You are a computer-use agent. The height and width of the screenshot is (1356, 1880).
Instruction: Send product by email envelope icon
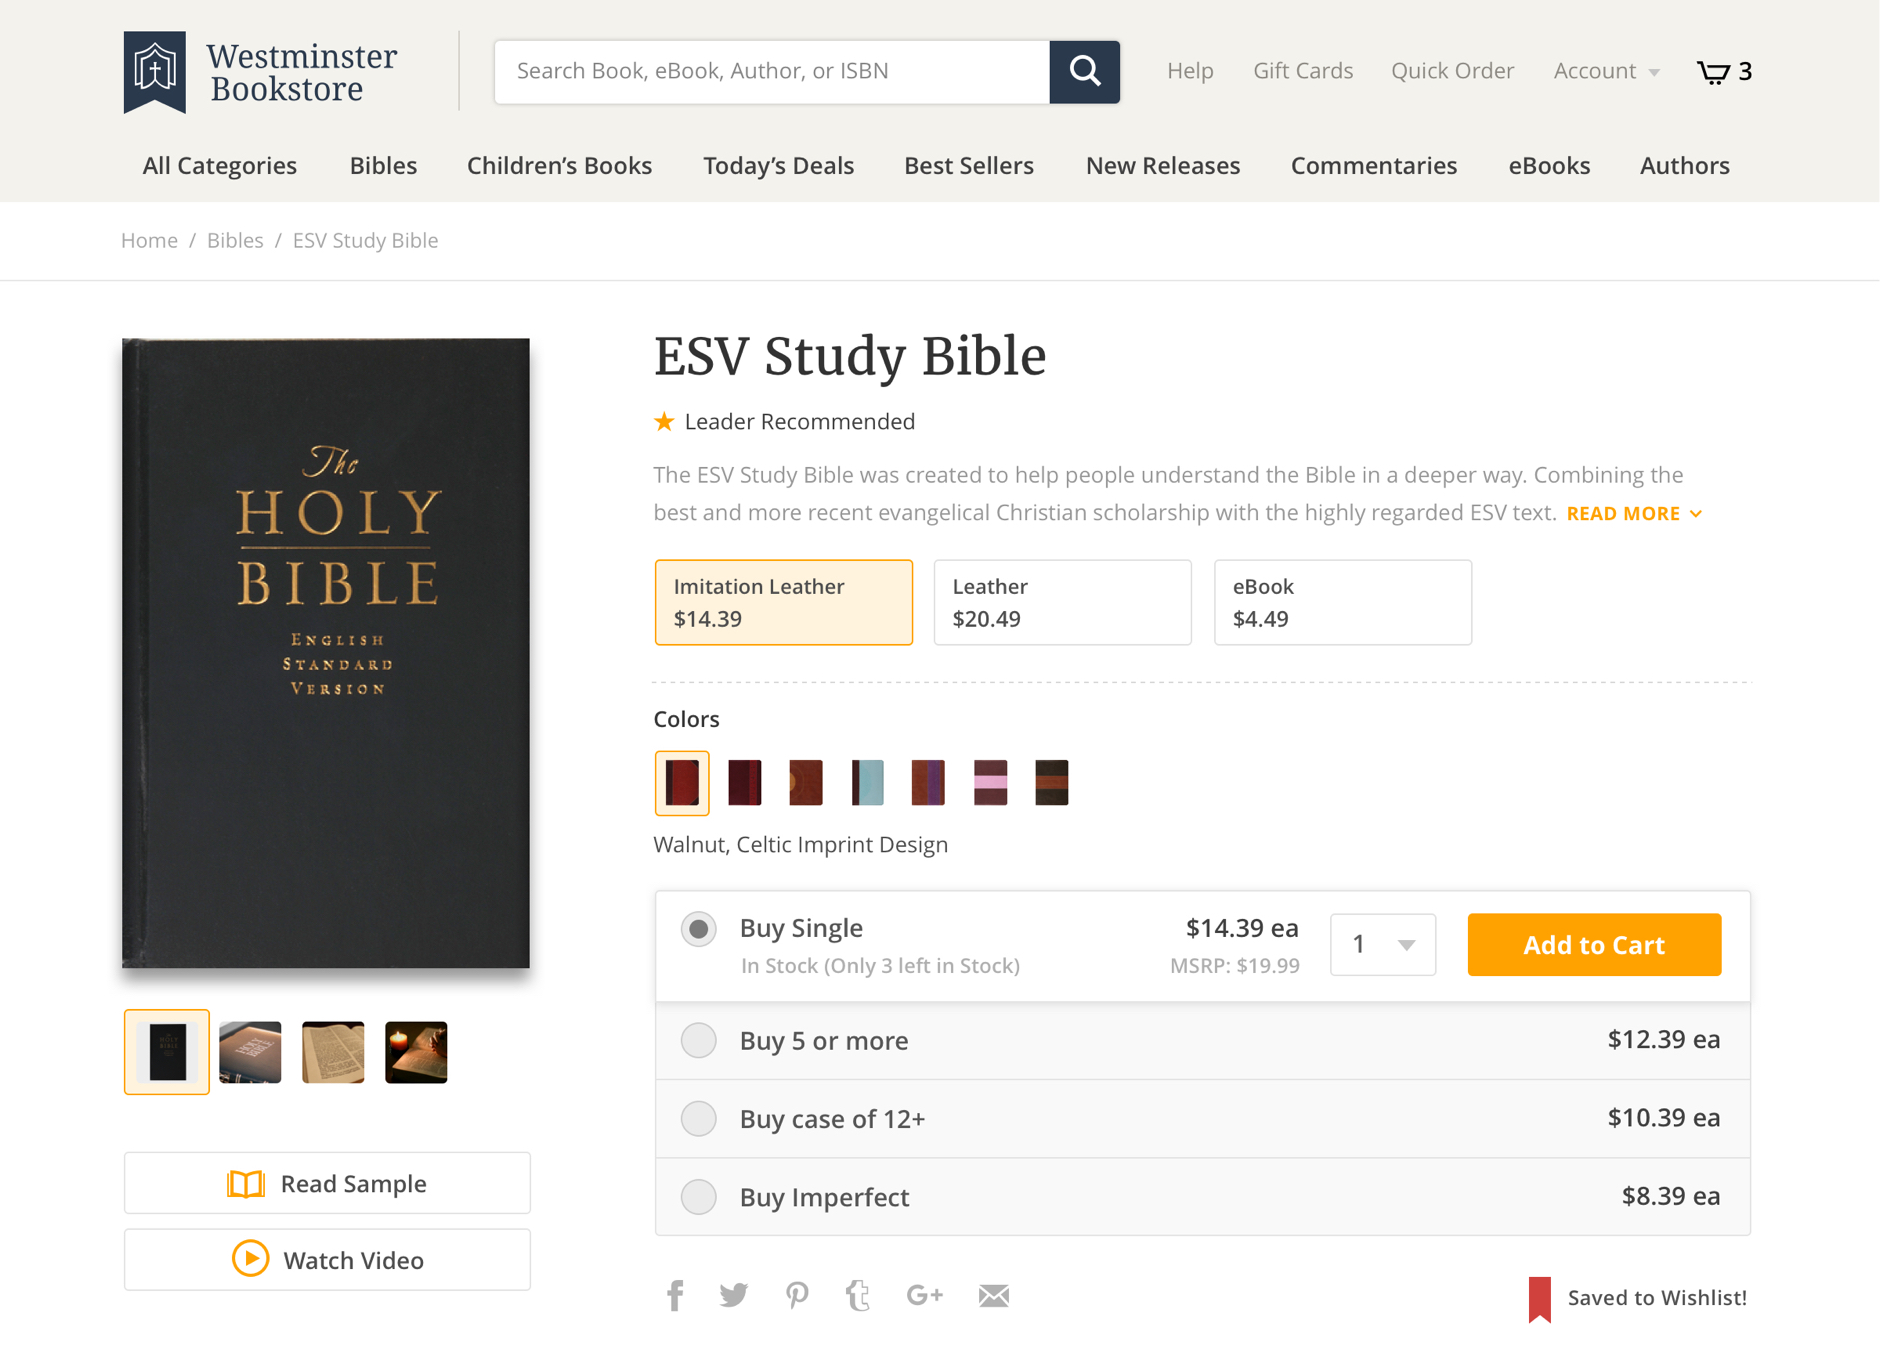(x=993, y=1295)
